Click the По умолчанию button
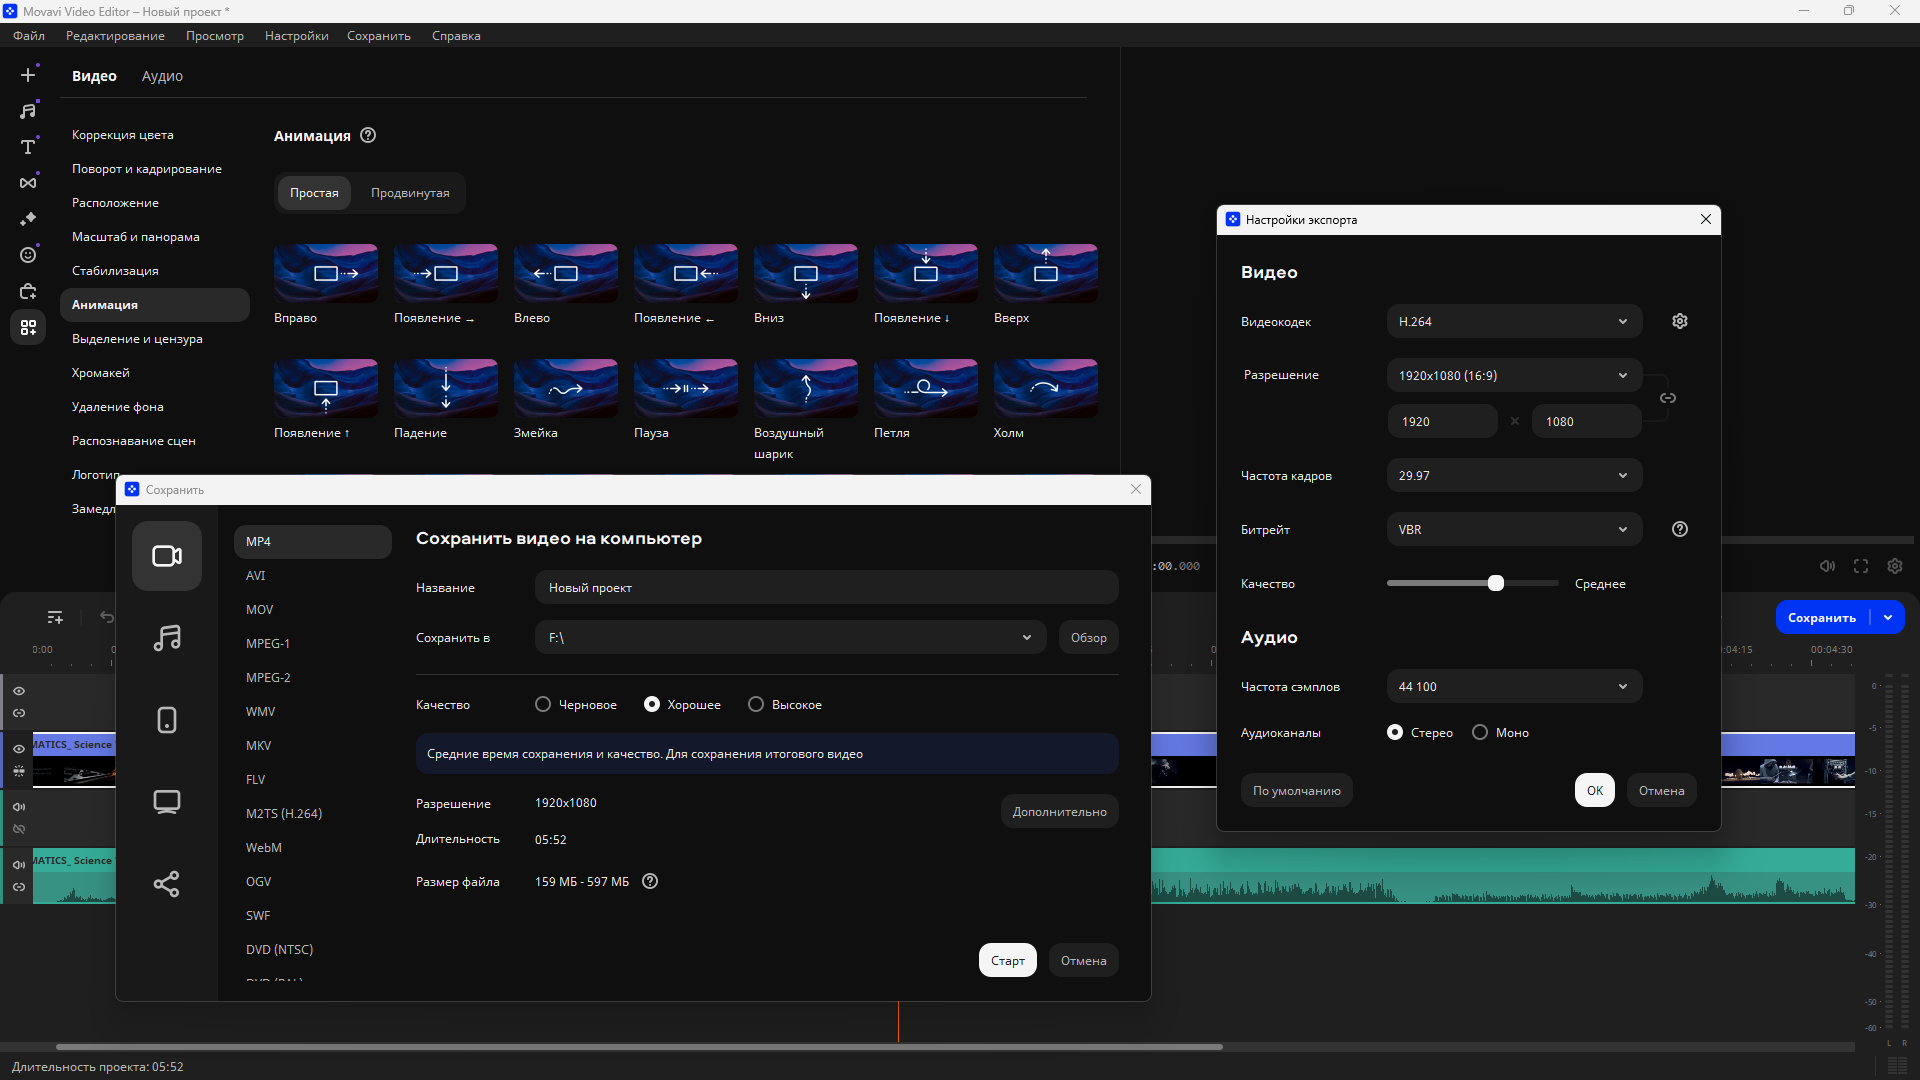This screenshot has width=1920, height=1080. (x=1296, y=791)
